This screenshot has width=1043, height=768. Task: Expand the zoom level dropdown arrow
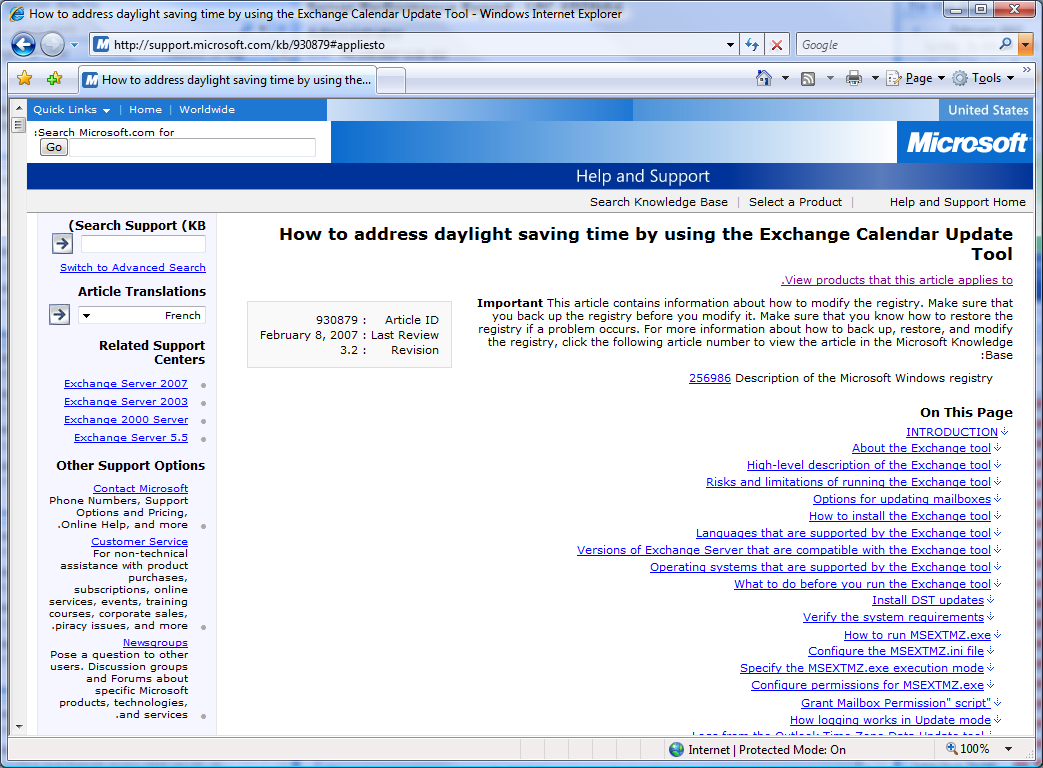tap(1008, 749)
